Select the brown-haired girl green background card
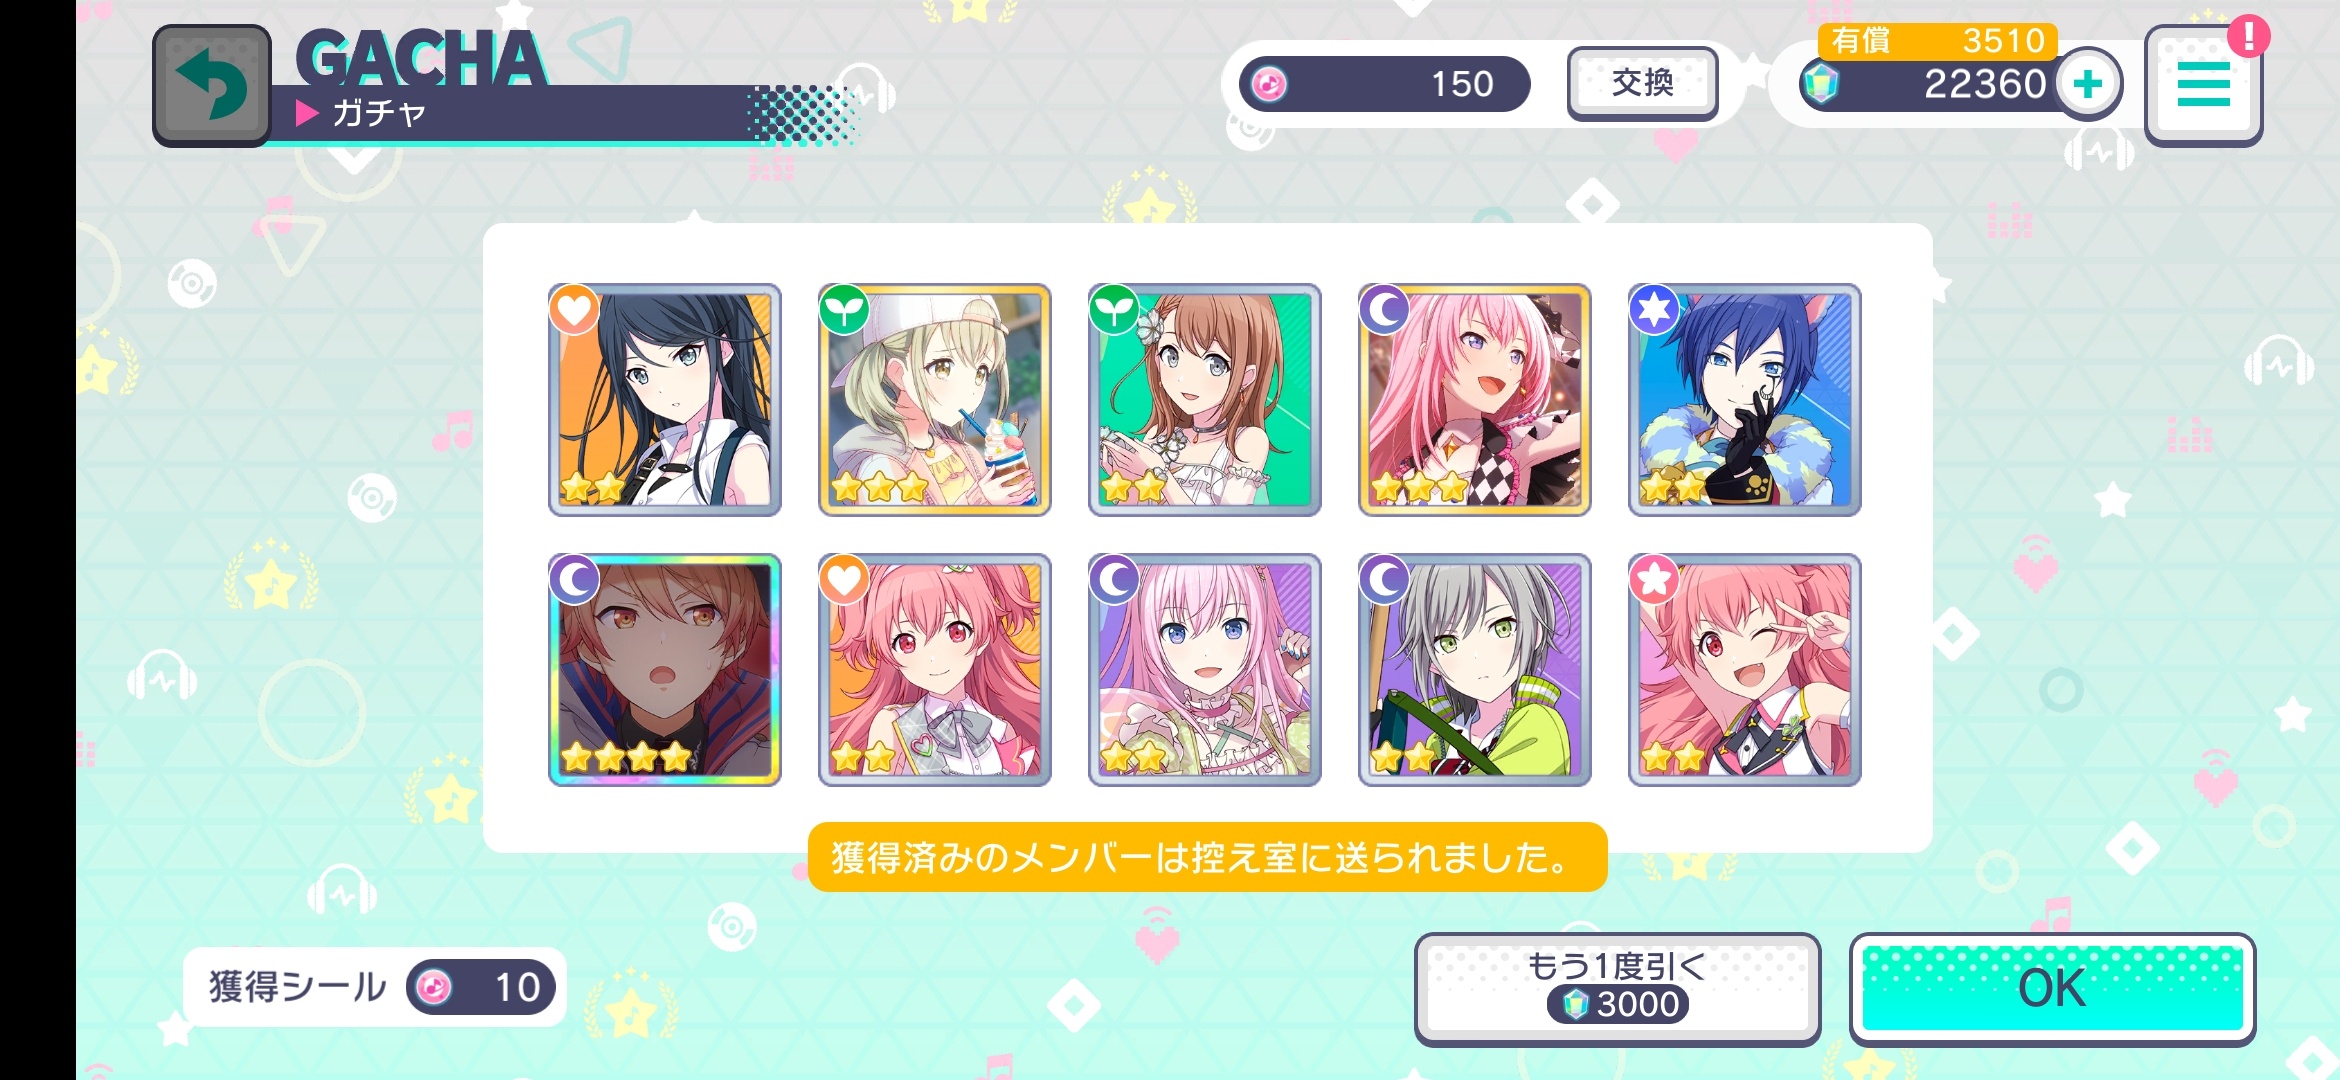 (x=1204, y=400)
